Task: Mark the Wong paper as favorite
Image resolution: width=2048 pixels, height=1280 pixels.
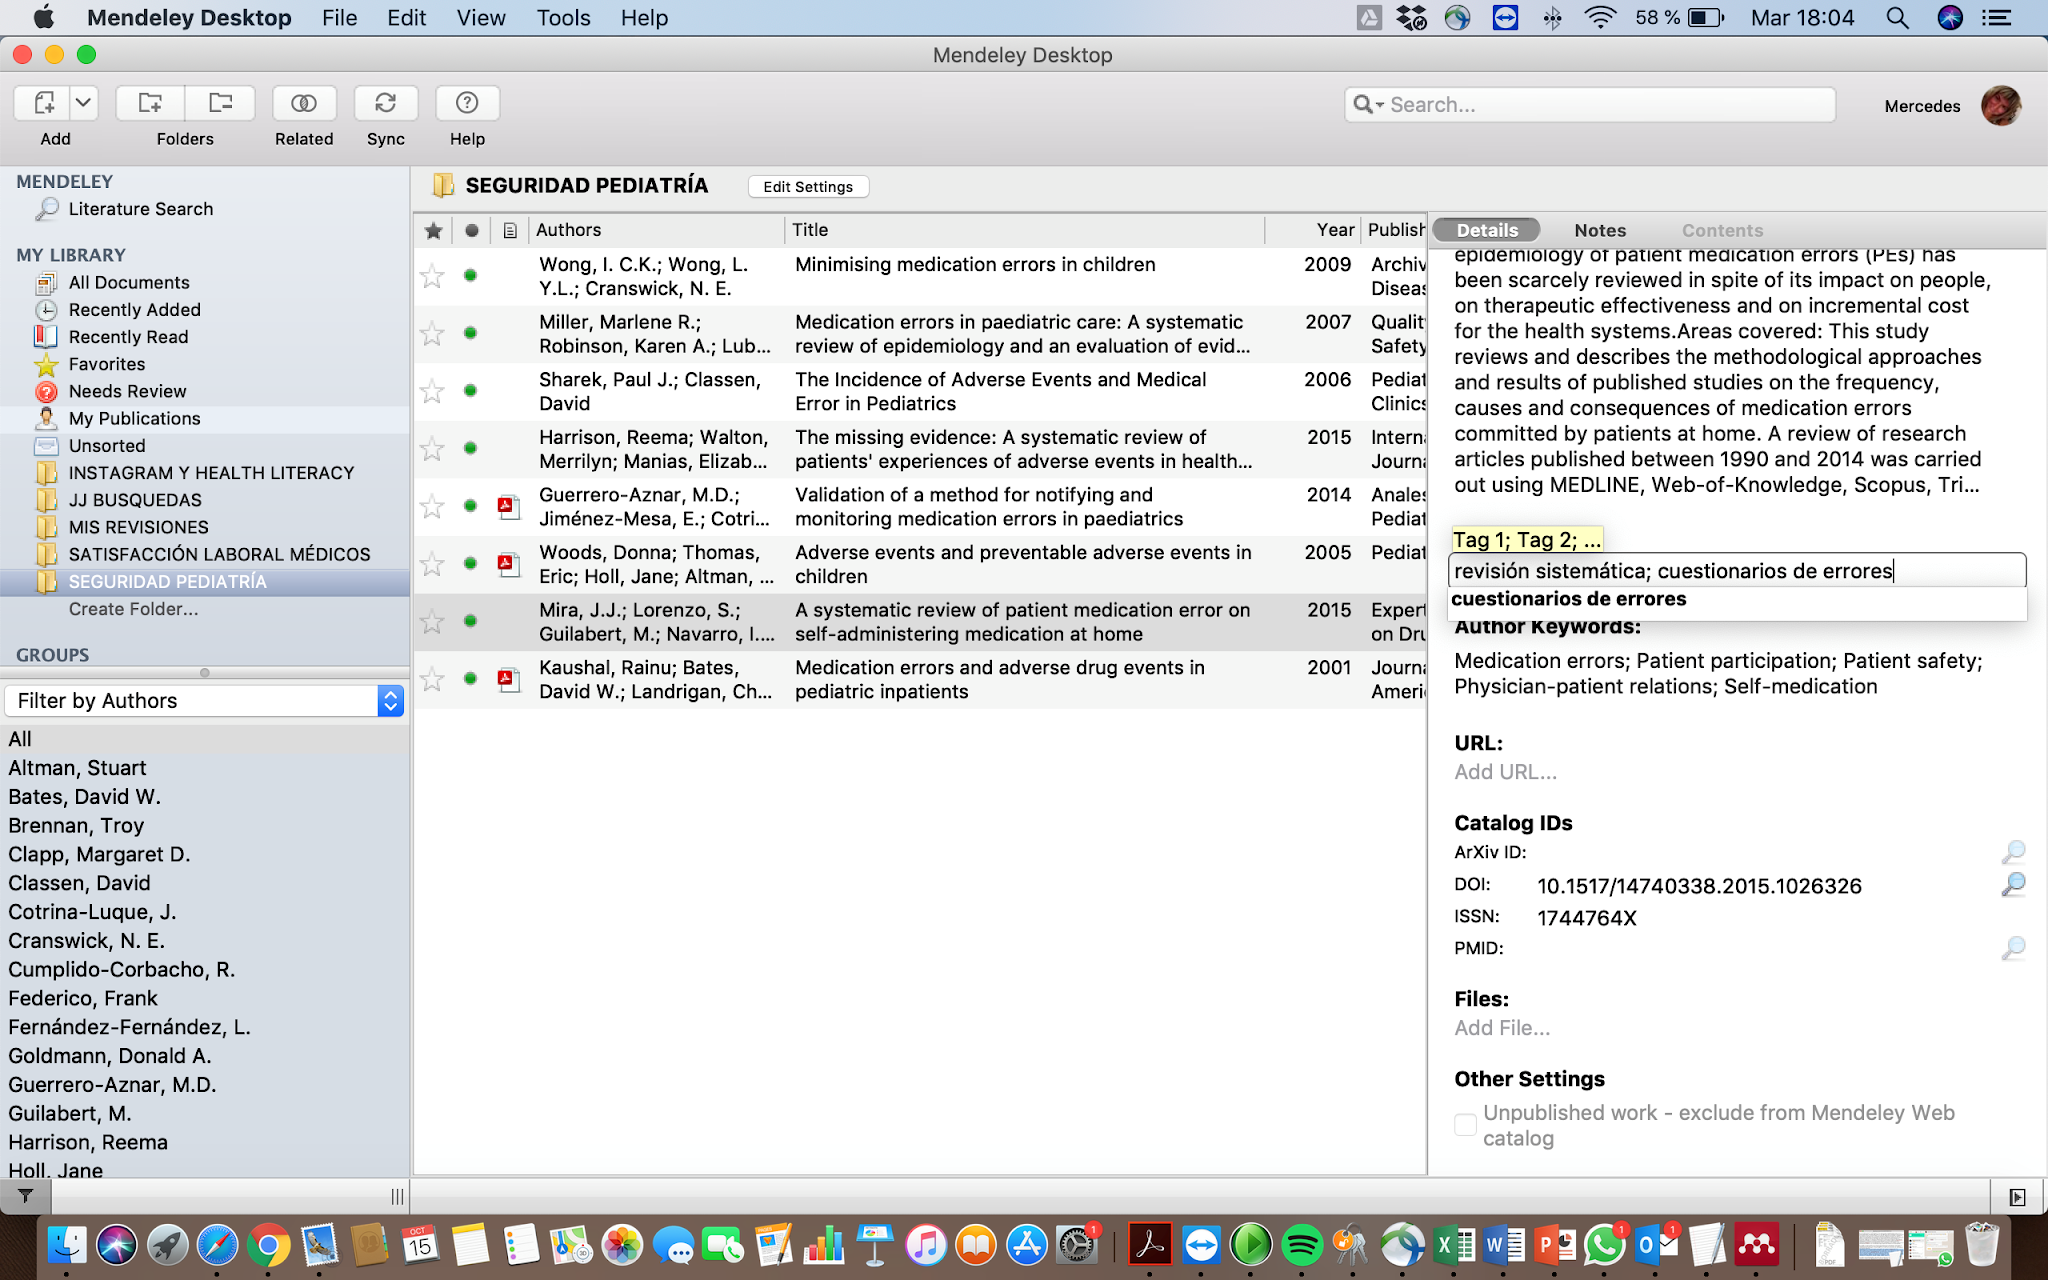Action: pos(432,276)
